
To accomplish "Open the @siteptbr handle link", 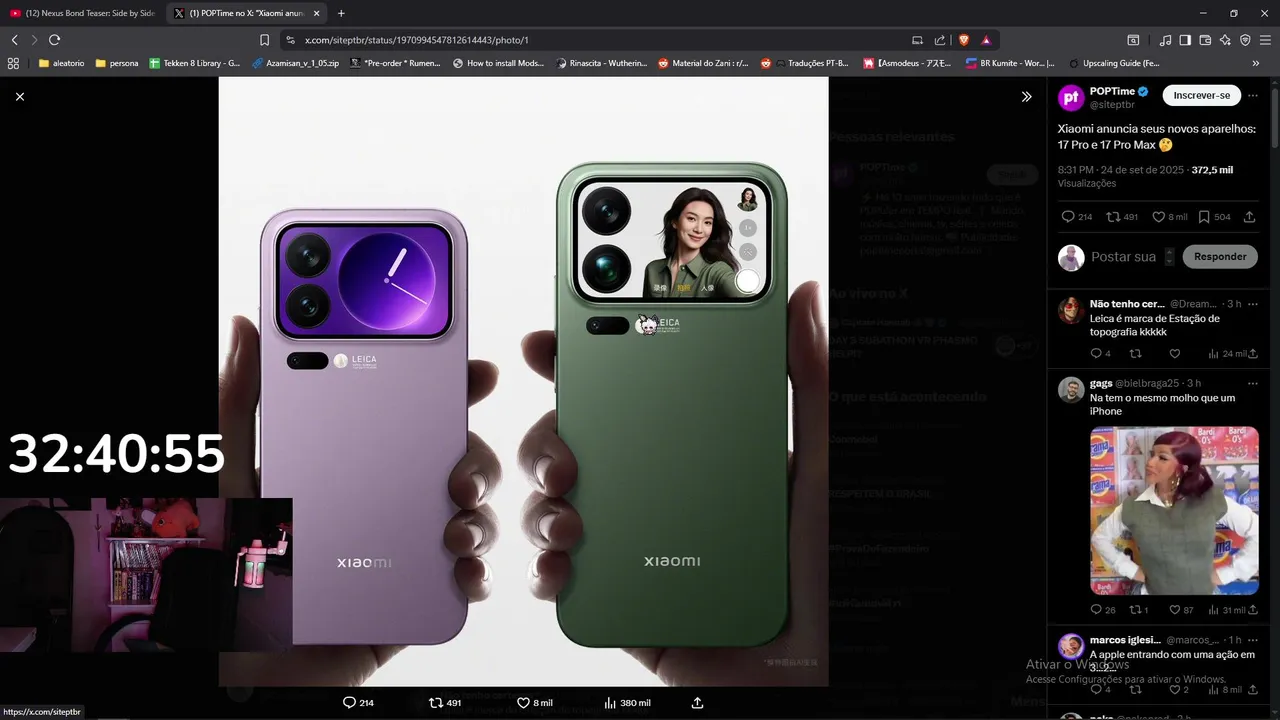I will tap(1112, 104).
